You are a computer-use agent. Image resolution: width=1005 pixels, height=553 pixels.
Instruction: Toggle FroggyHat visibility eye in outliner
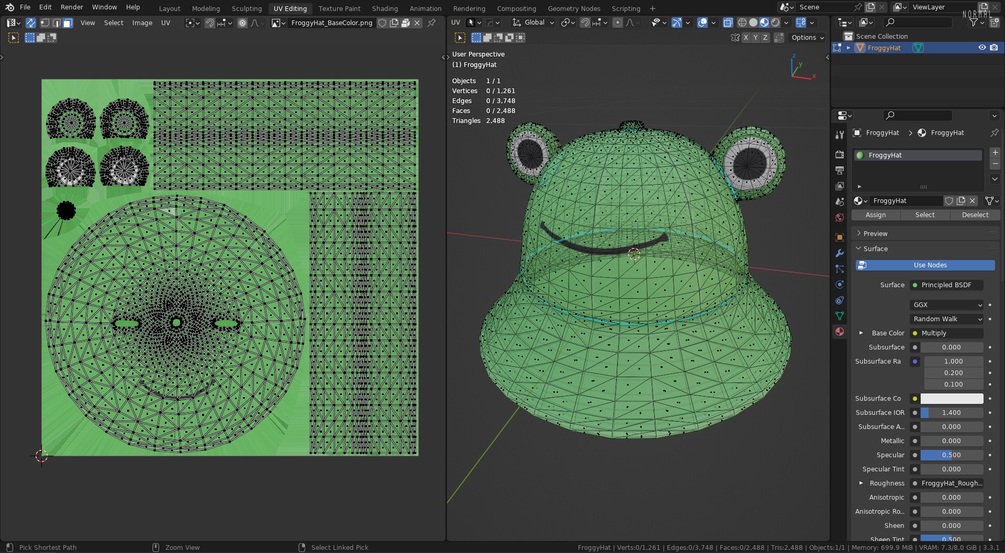coord(982,47)
